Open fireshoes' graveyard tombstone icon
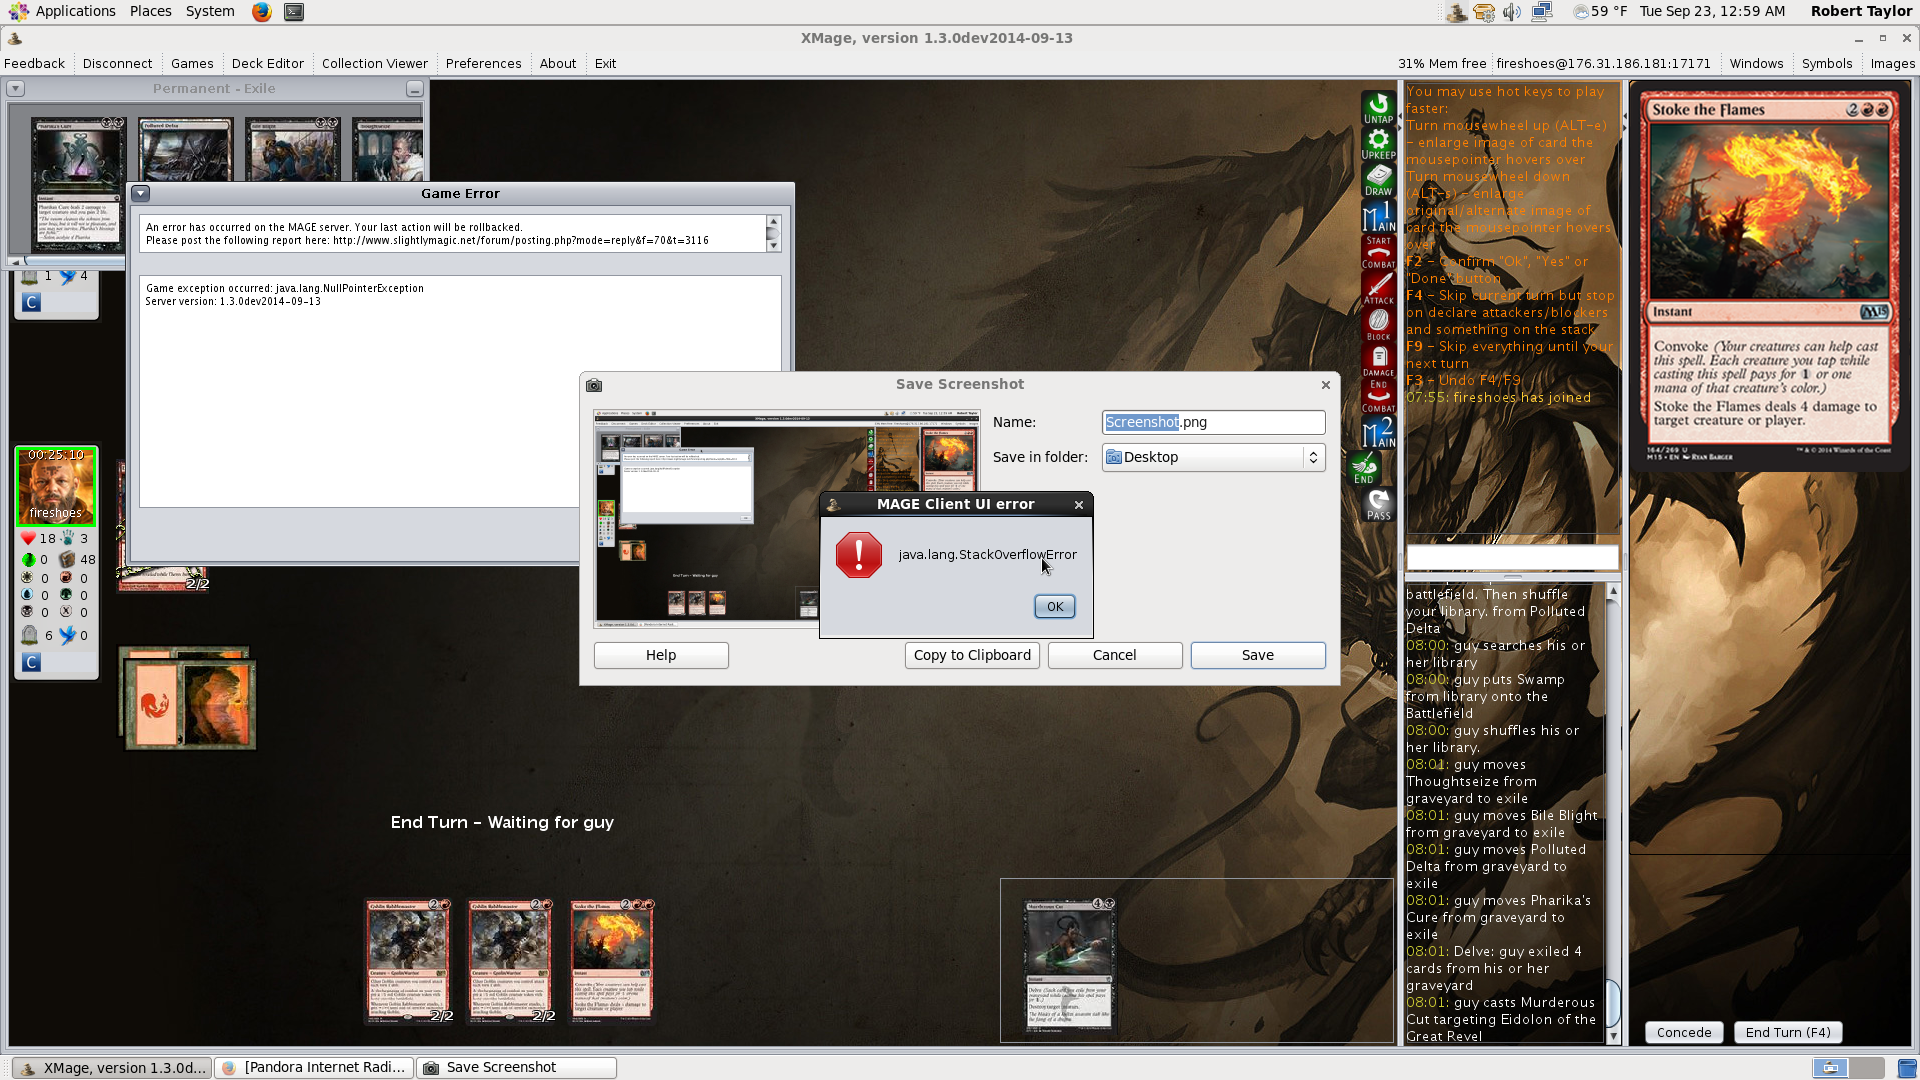 coord(29,635)
